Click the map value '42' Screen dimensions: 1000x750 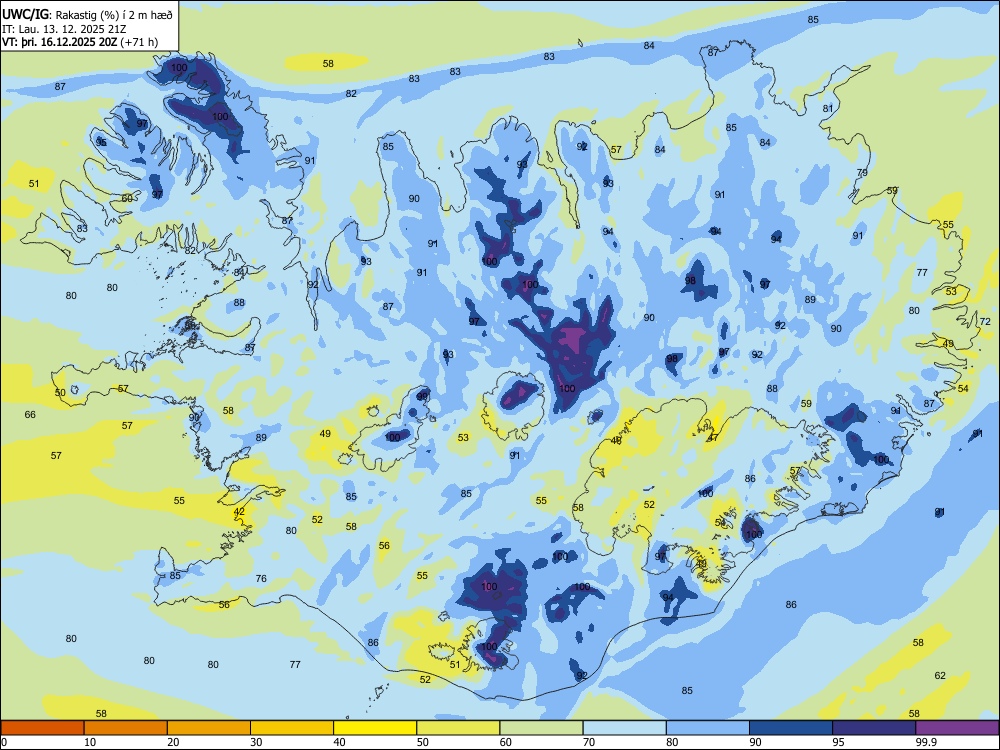239,511
